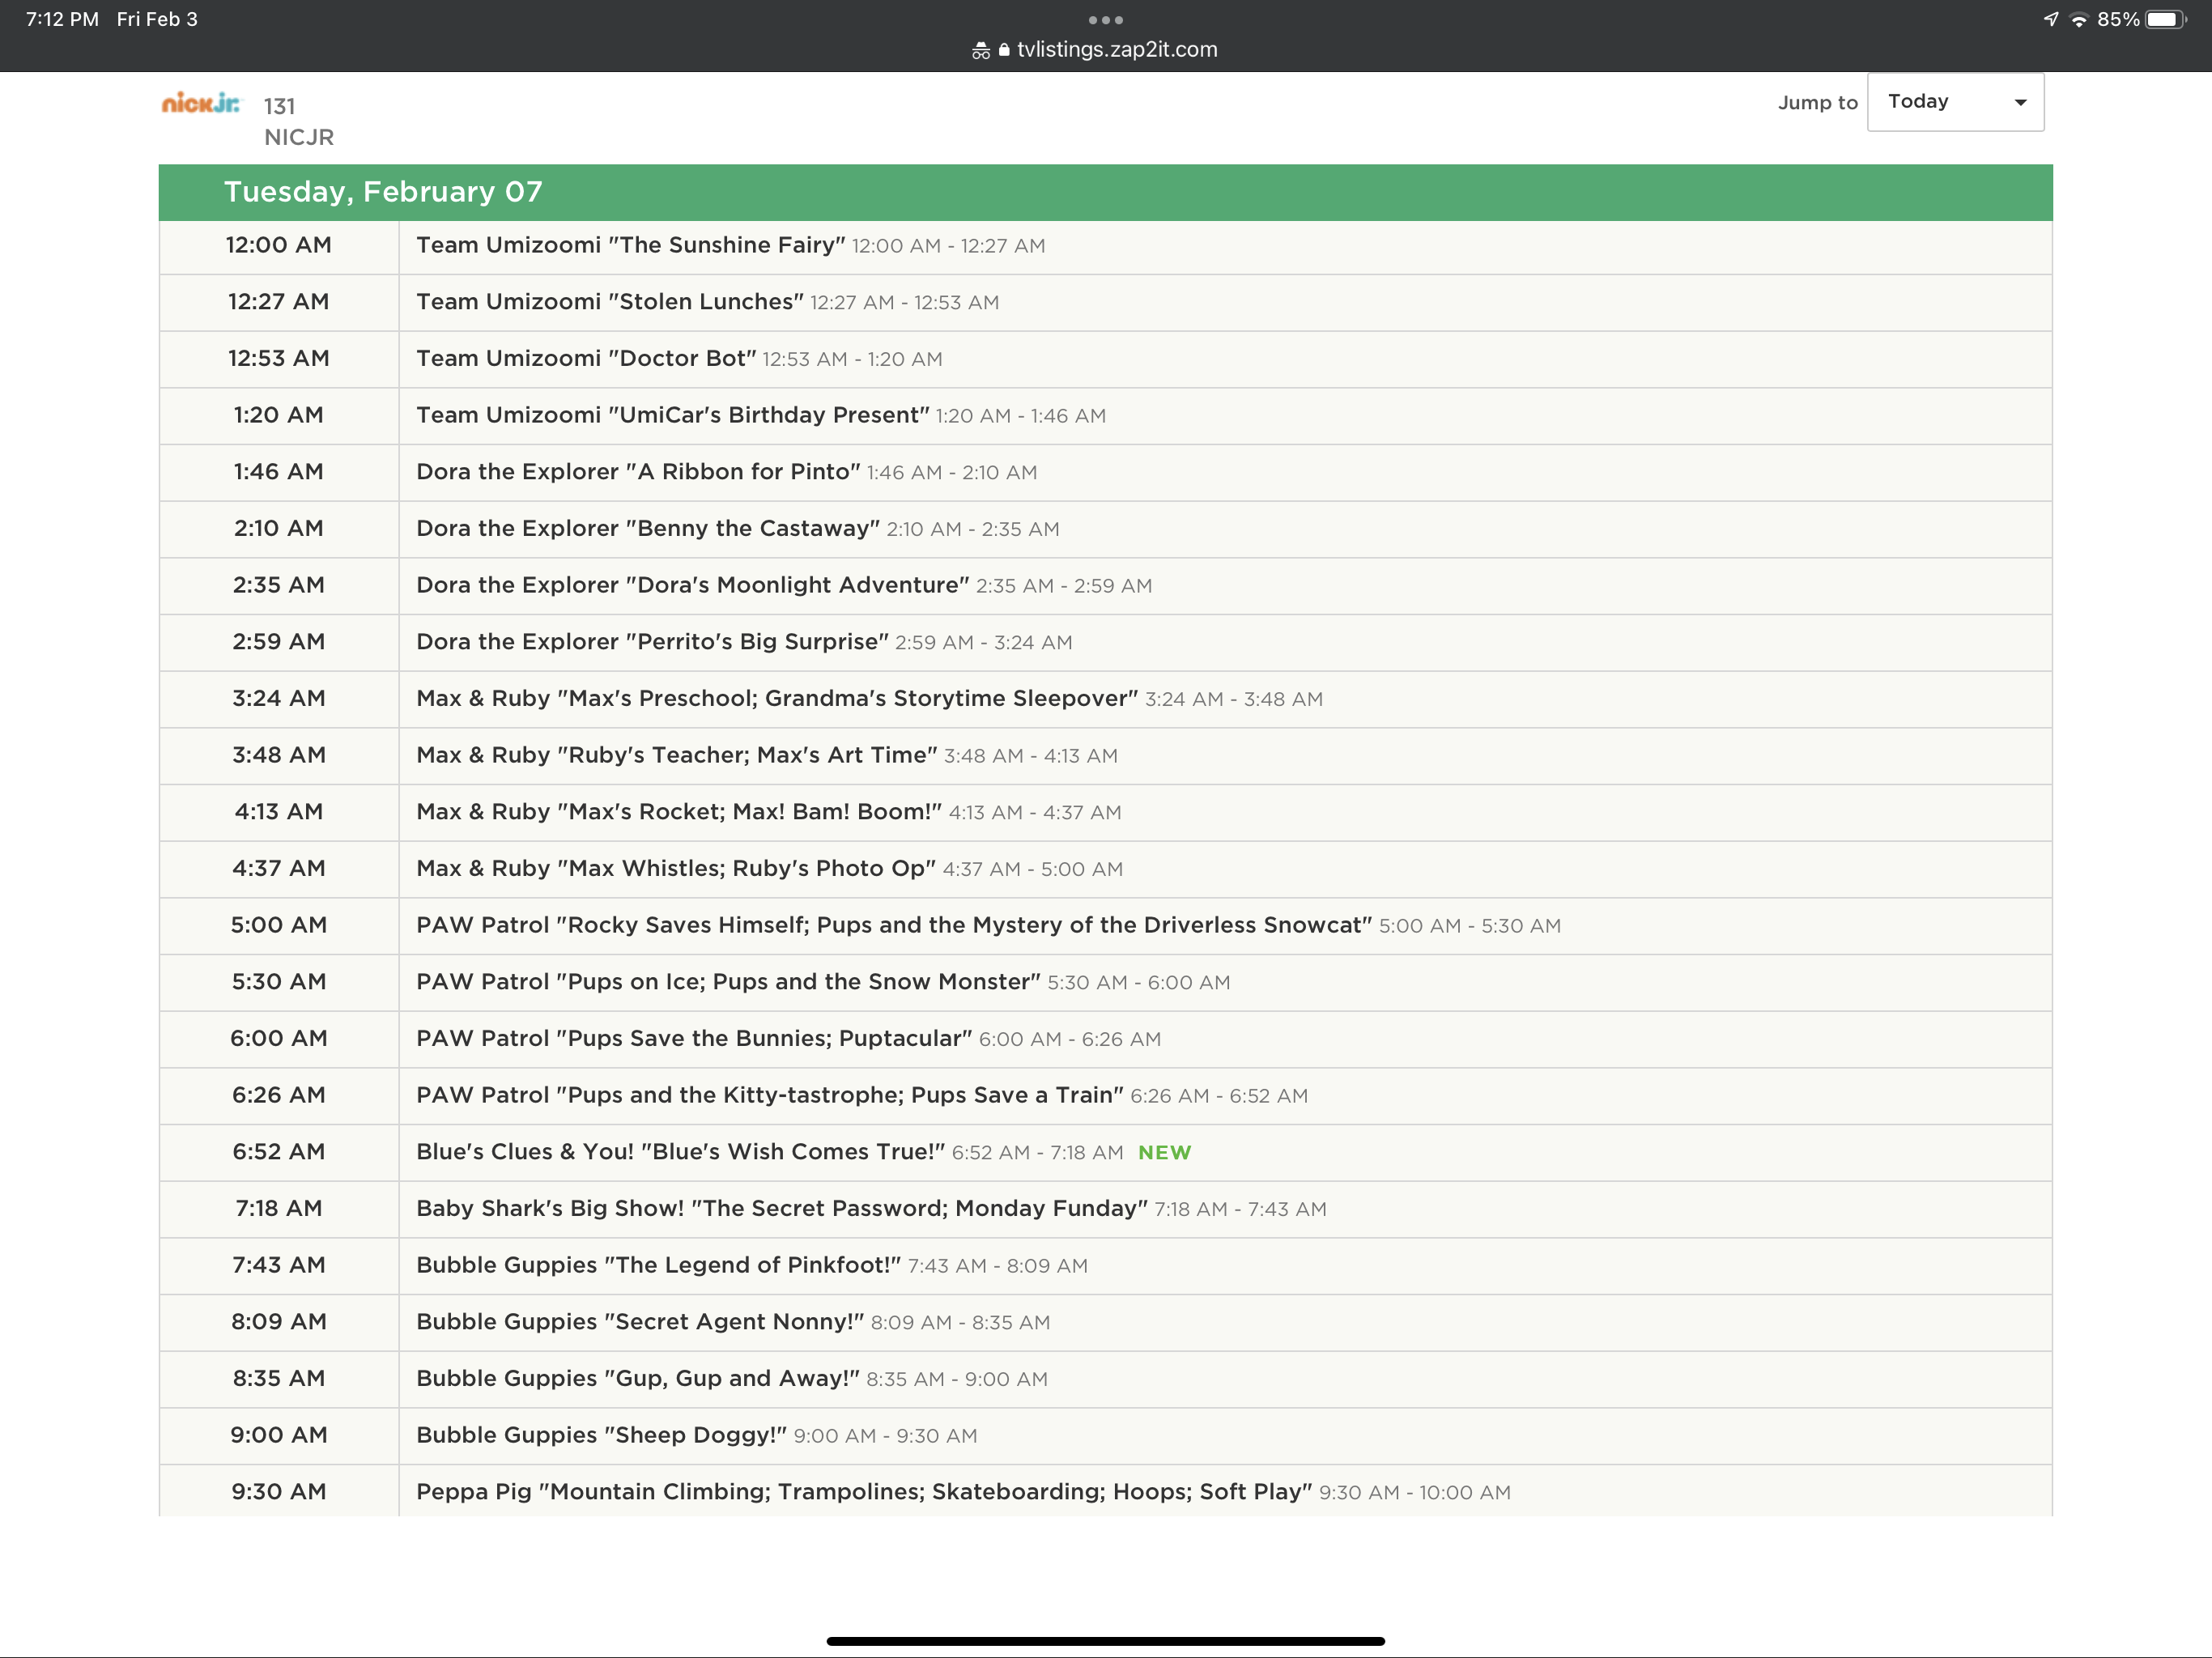Select "Blue's Wish Comes True!" episode
The image size is (2212, 1658).
680,1152
